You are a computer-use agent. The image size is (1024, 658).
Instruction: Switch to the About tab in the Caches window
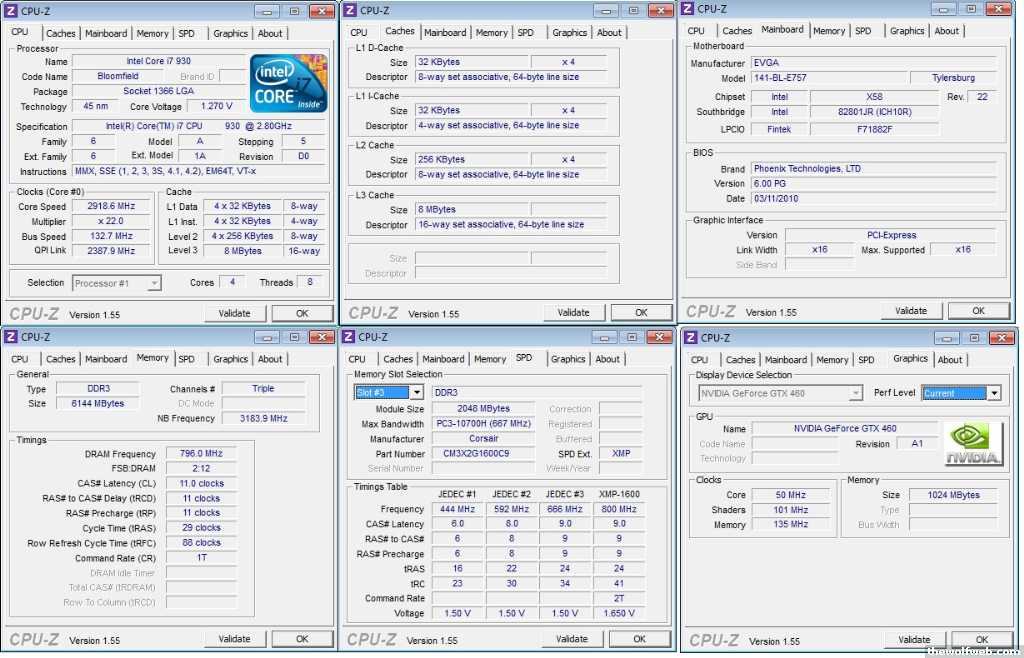click(609, 33)
